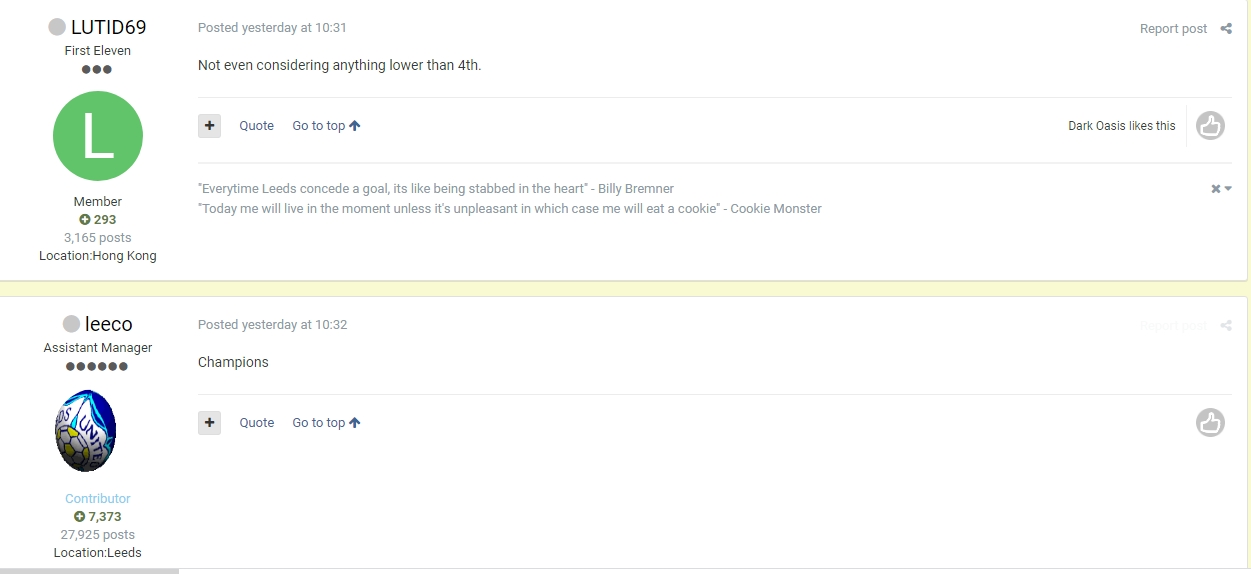1251x574 pixels.
Task: Click the green reputation 293 badge
Action: 98,220
